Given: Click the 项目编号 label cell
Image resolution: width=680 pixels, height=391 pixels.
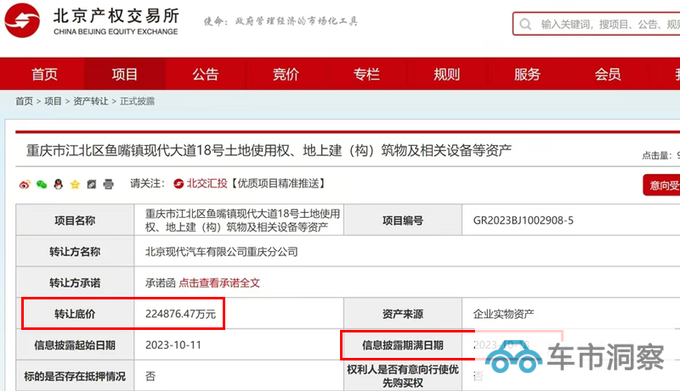Looking at the screenshot, I should pyautogui.click(x=402, y=220).
